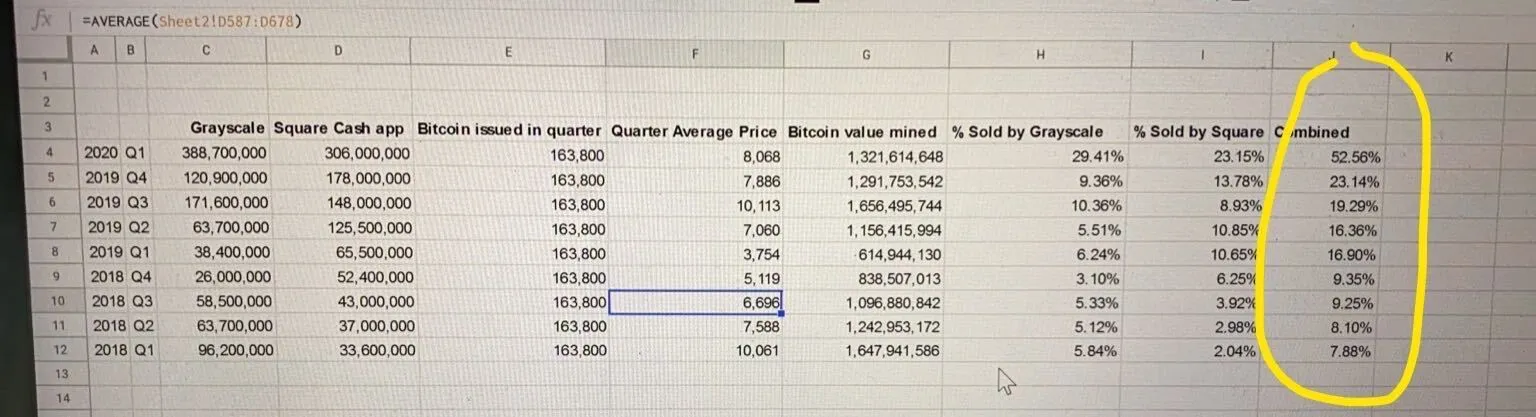Click the Quarter Average Price header
The height and width of the screenshot is (417, 1536).
pos(695,131)
